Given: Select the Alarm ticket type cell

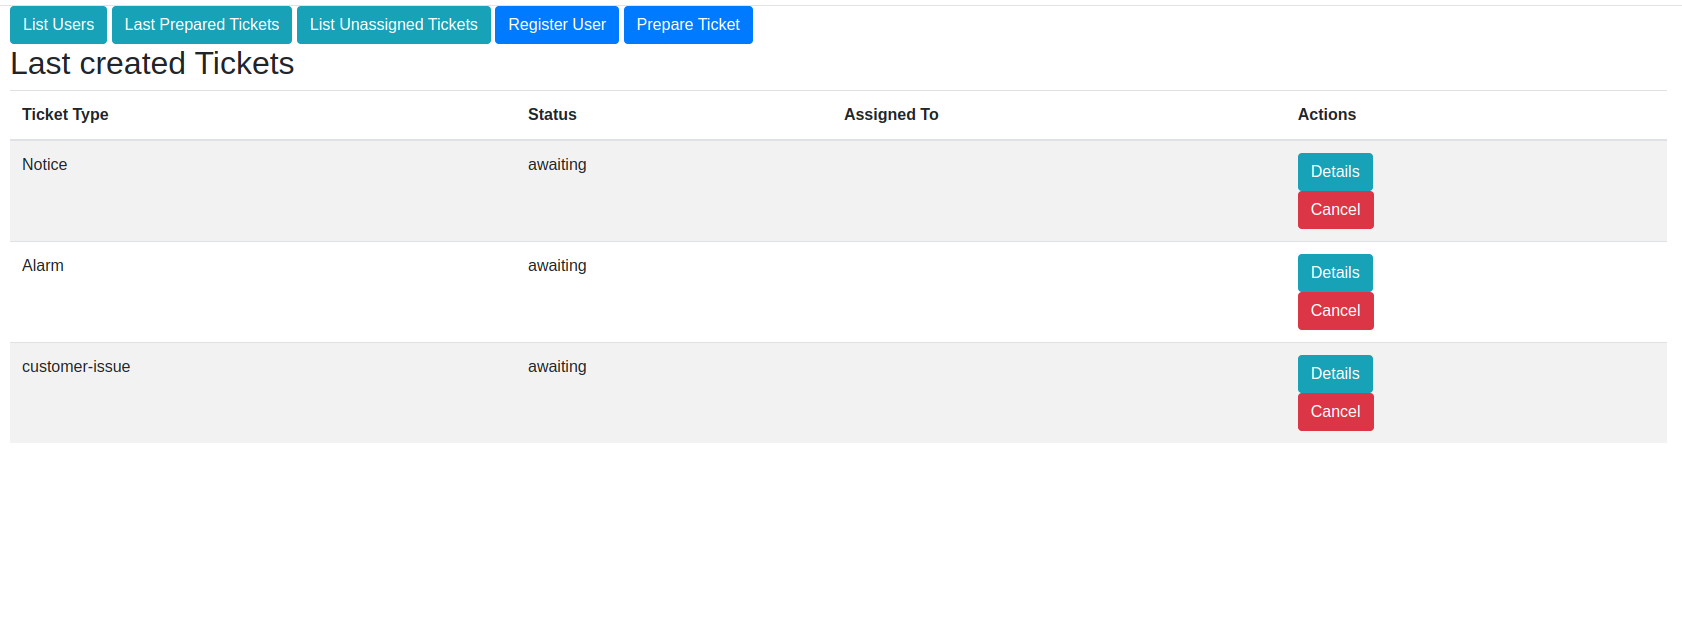Looking at the screenshot, I should point(43,266).
